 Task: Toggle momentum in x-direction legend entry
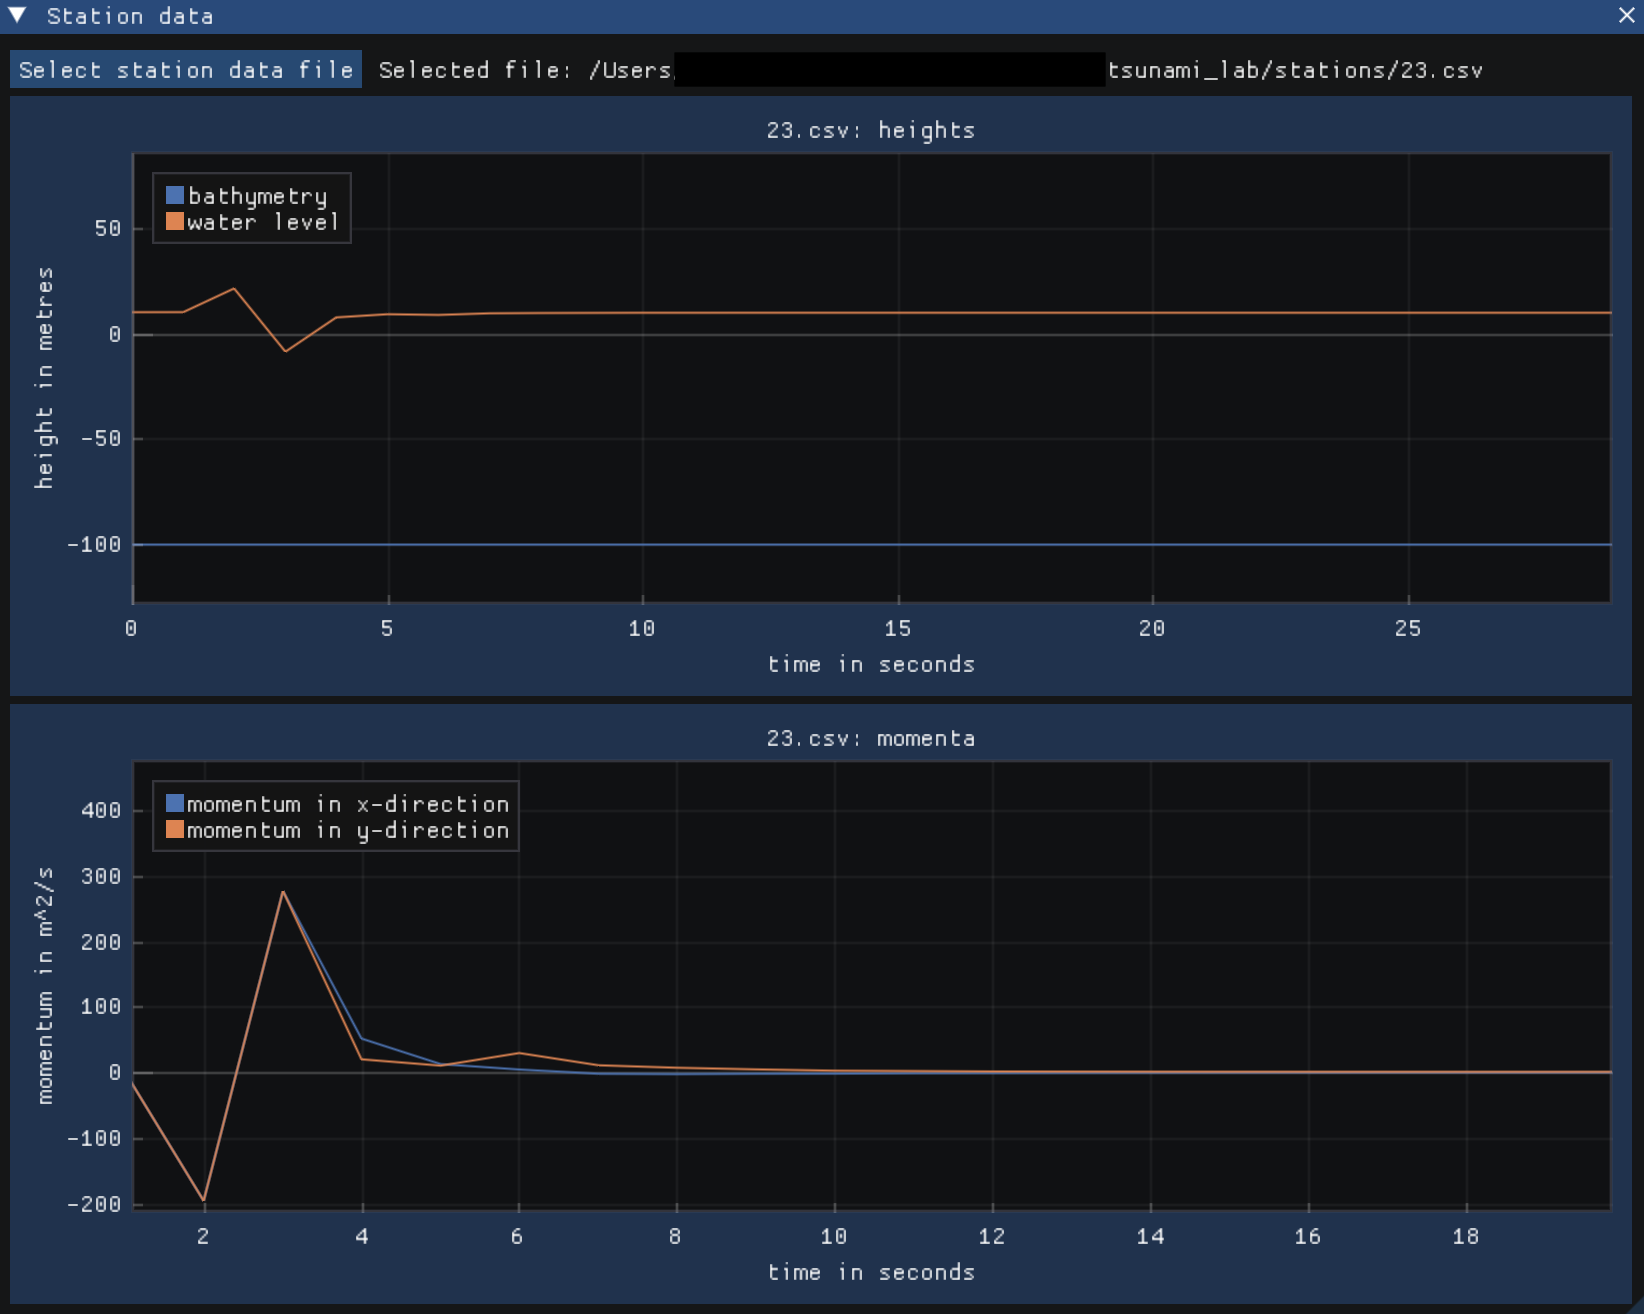click(337, 804)
